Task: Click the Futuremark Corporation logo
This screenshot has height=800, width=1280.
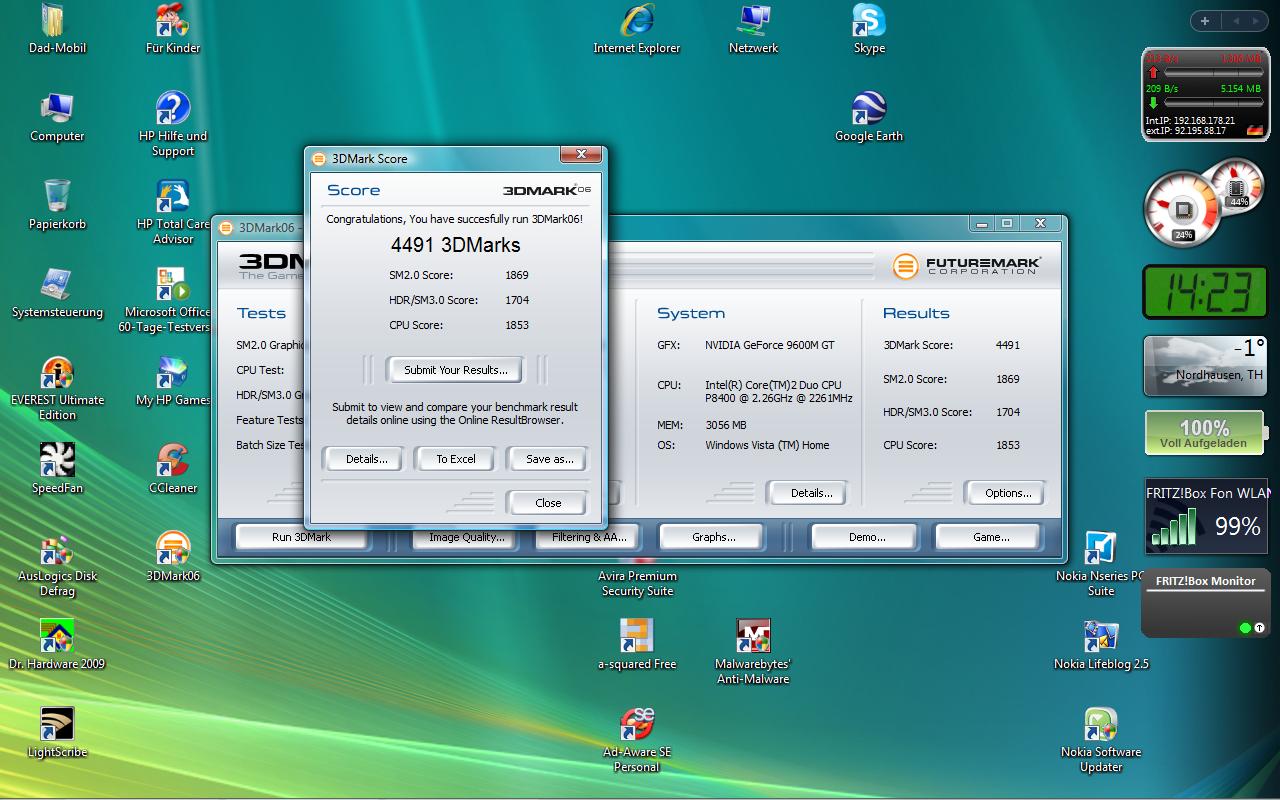Action: click(x=967, y=266)
